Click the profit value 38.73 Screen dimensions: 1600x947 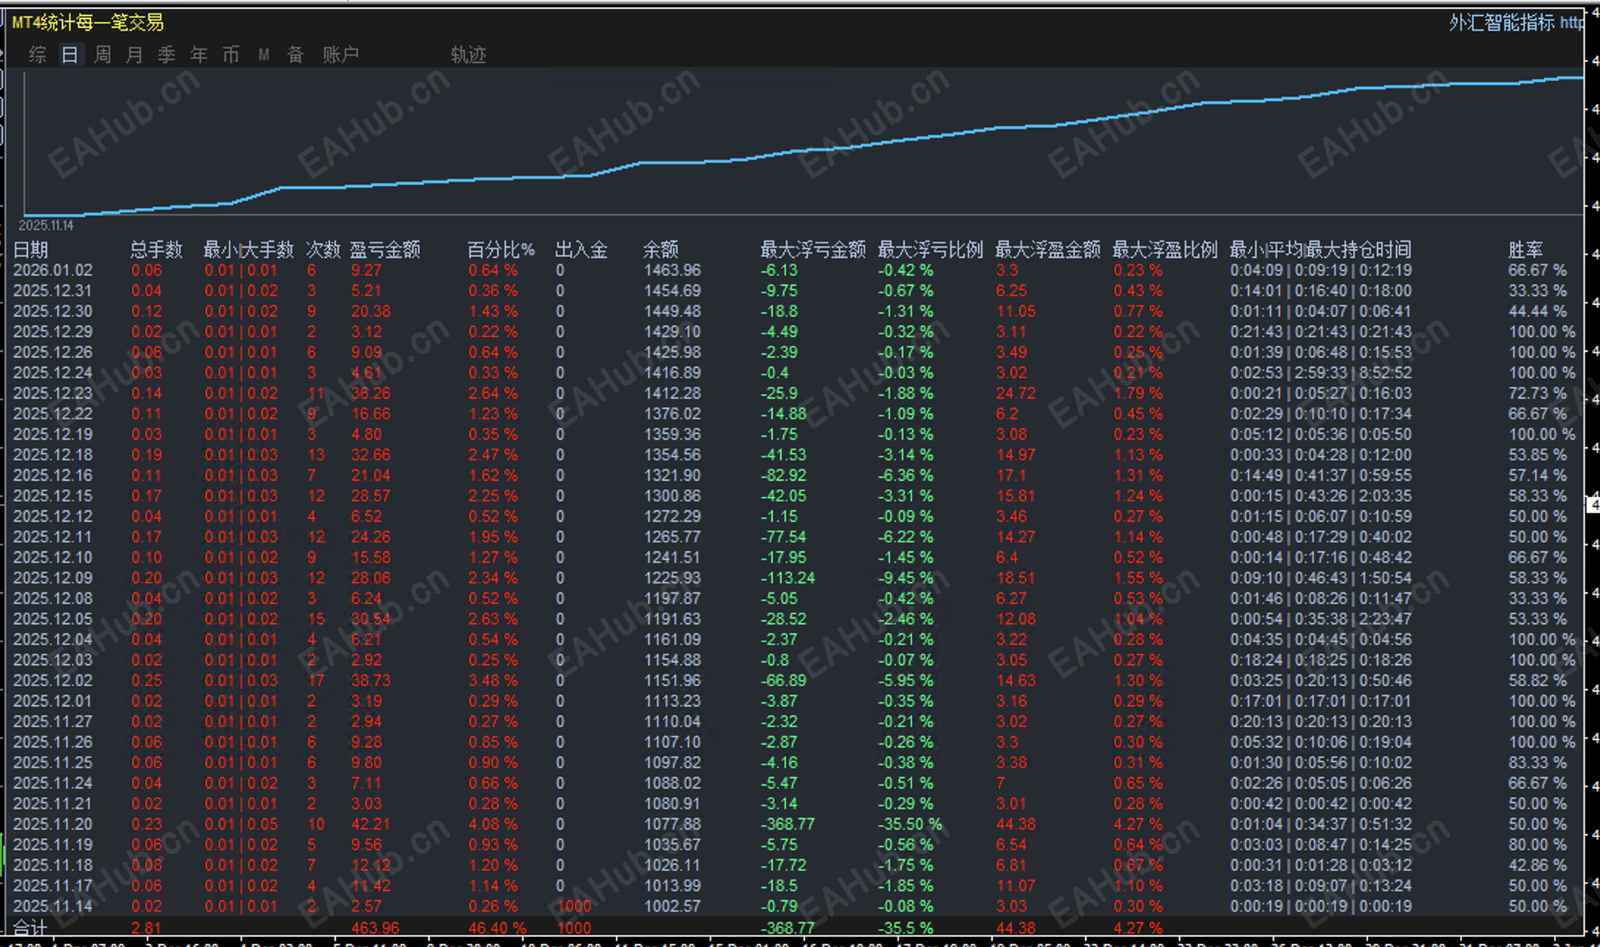tap(371, 680)
